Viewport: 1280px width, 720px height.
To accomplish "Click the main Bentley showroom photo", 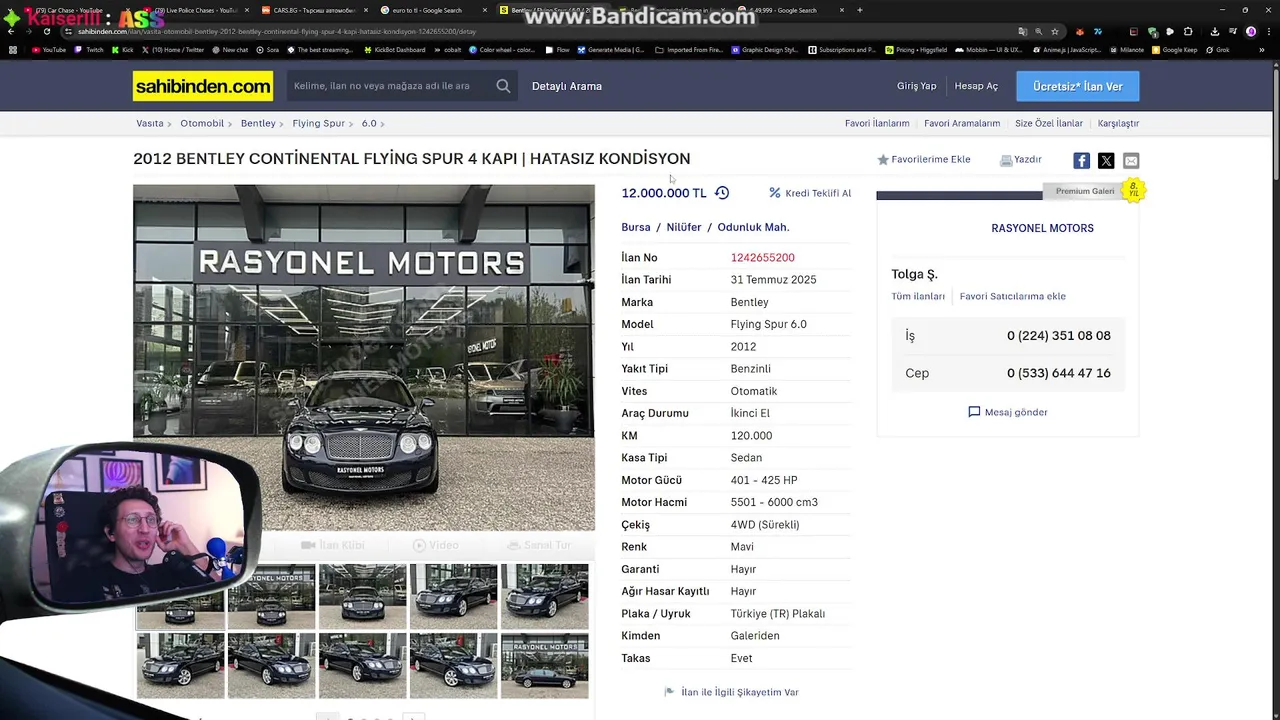I will (364, 357).
